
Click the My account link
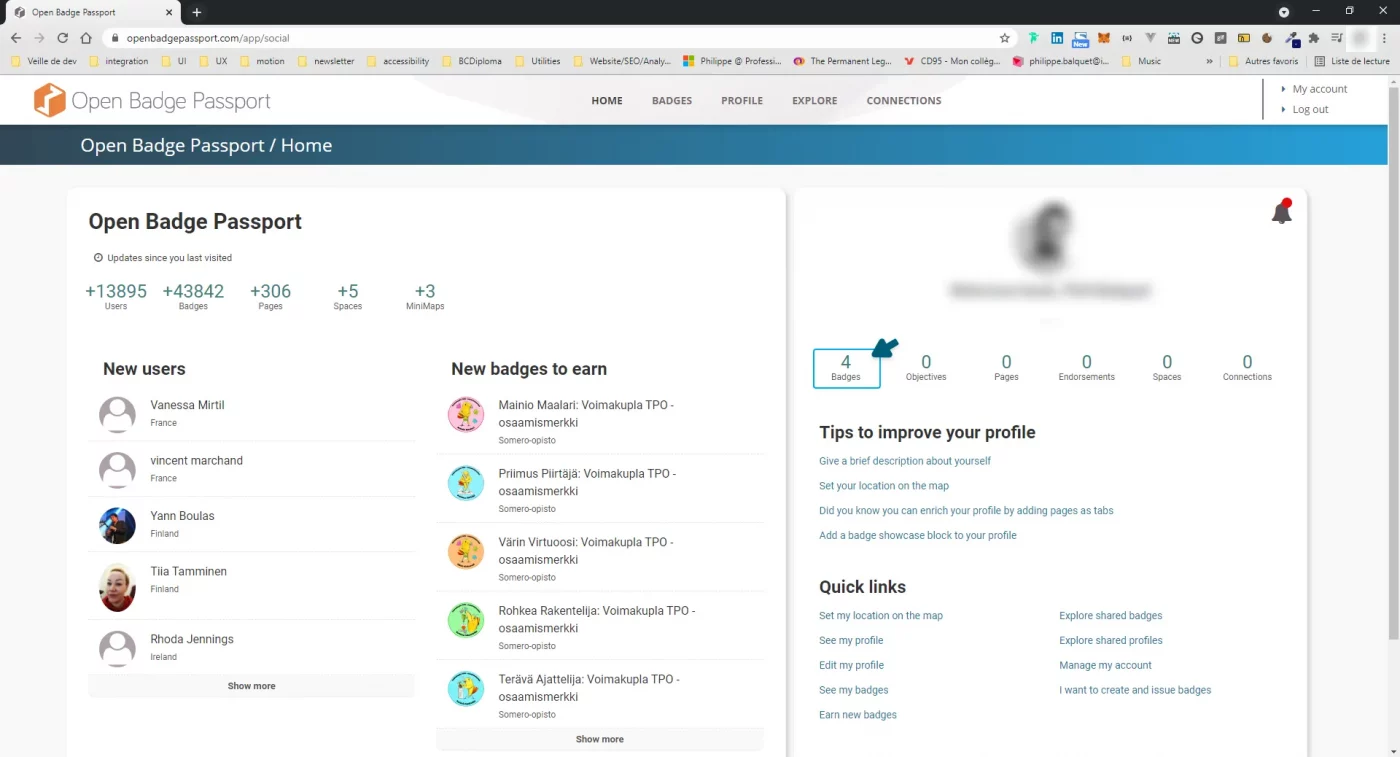pyautogui.click(x=1320, y=89)
